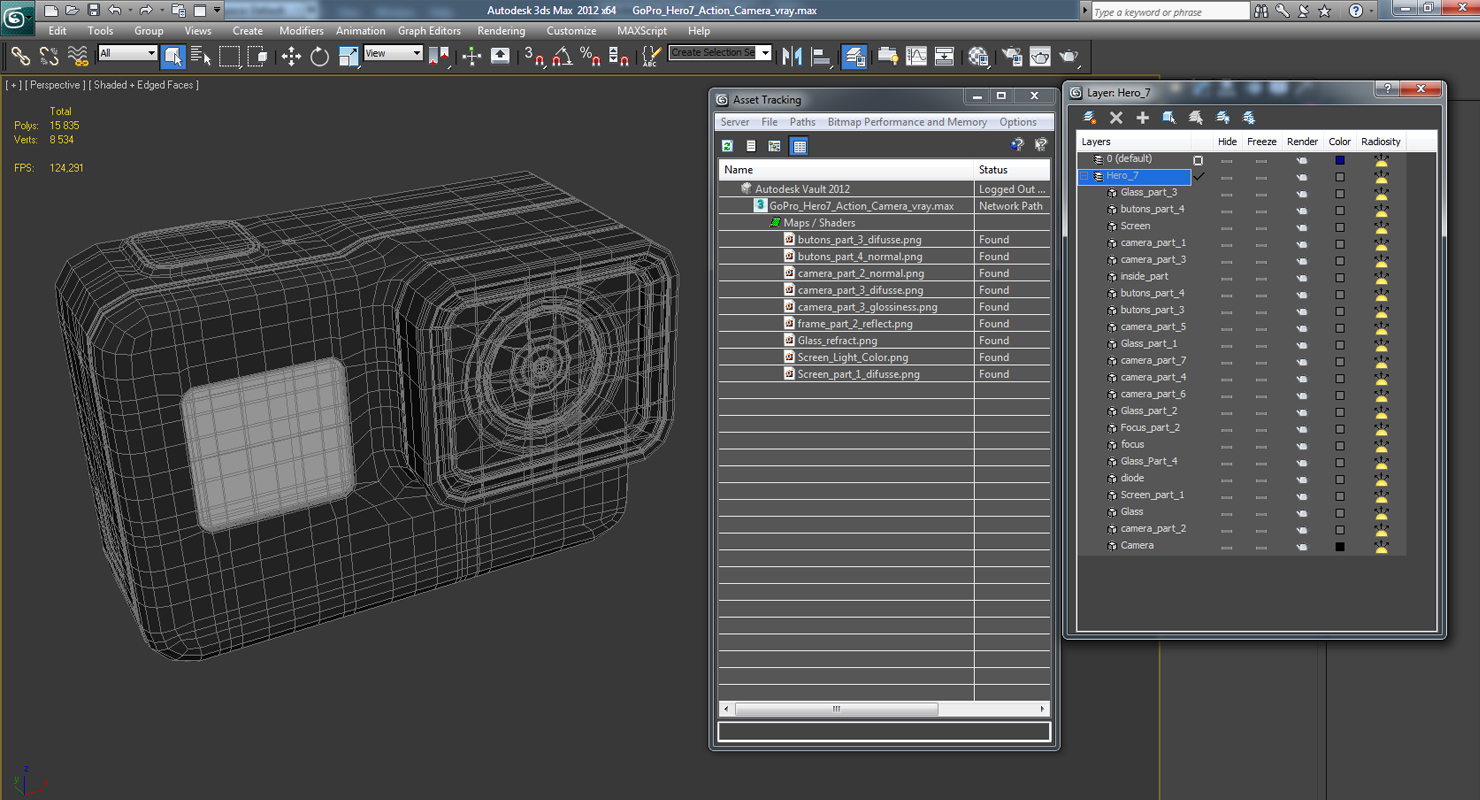Viewport: 1480px width, 800px height.
Task: Open the Paths menu in Asset Tracking
Action: tap(802, 122)
